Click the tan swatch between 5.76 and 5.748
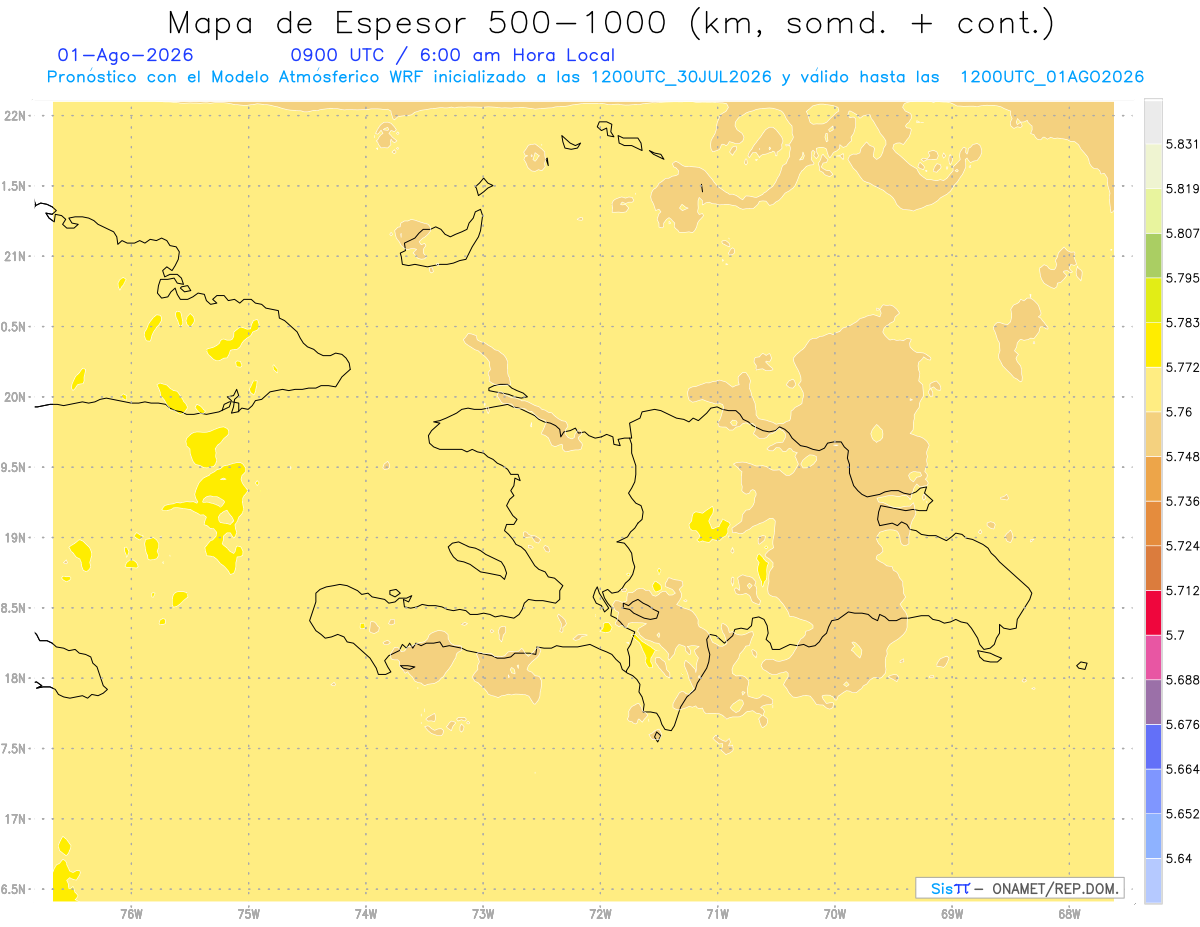 1153,433
